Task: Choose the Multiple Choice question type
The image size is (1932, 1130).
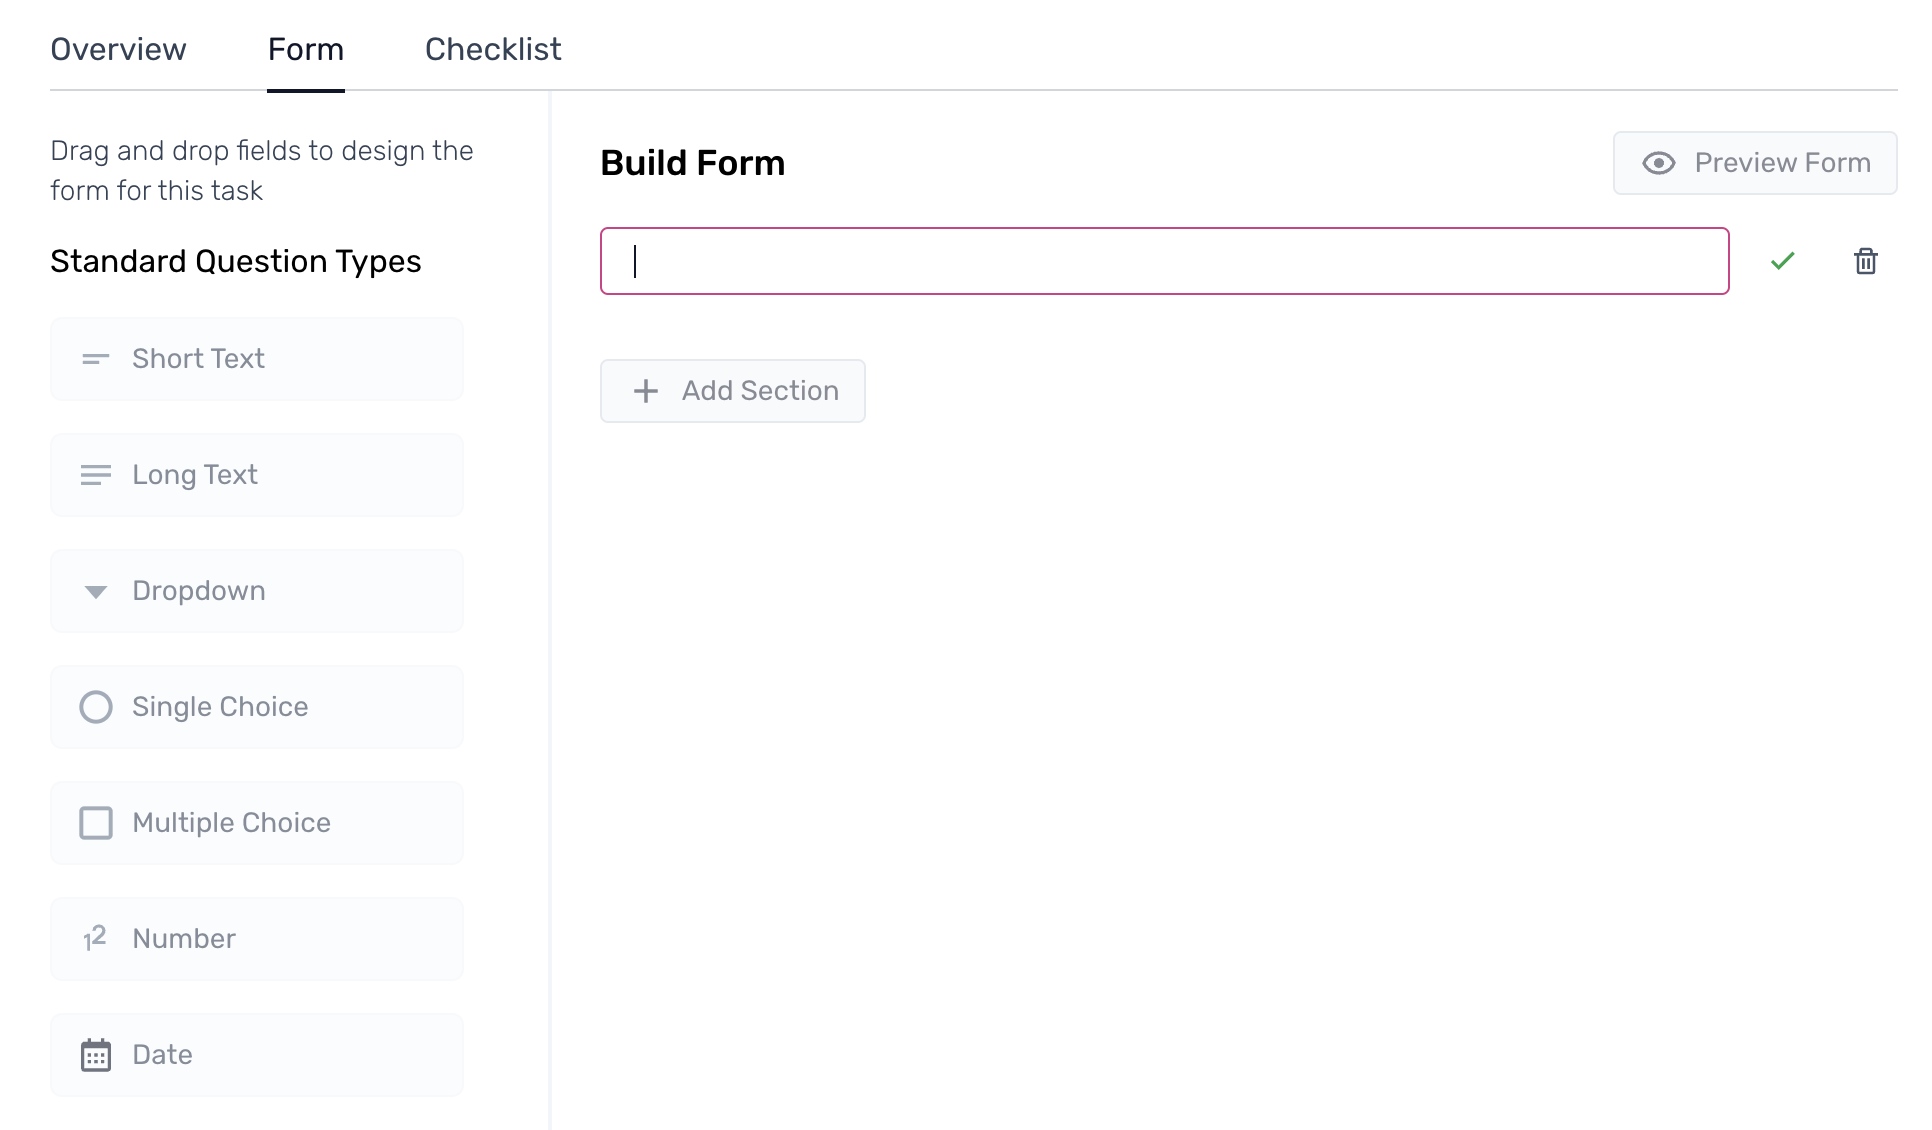Action: (257, 823)
